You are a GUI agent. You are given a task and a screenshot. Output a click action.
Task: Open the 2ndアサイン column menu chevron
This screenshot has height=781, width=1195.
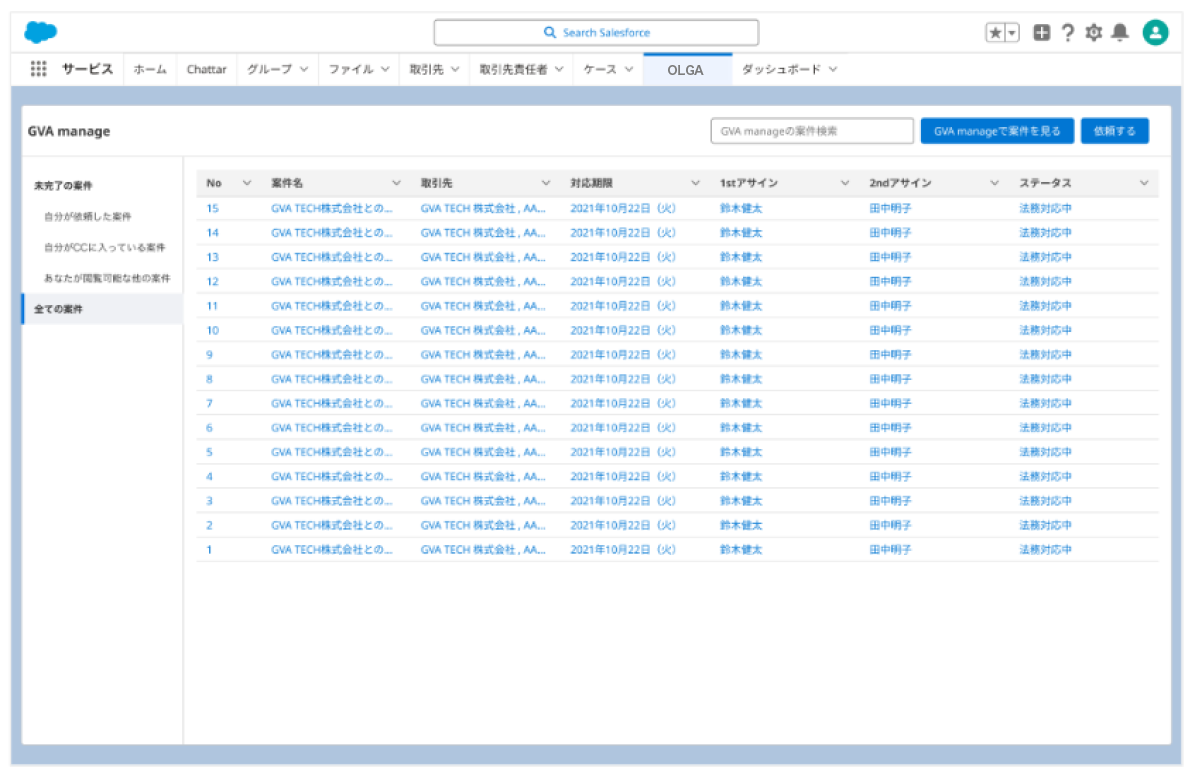pyautogui.click(x=995, y=183)
